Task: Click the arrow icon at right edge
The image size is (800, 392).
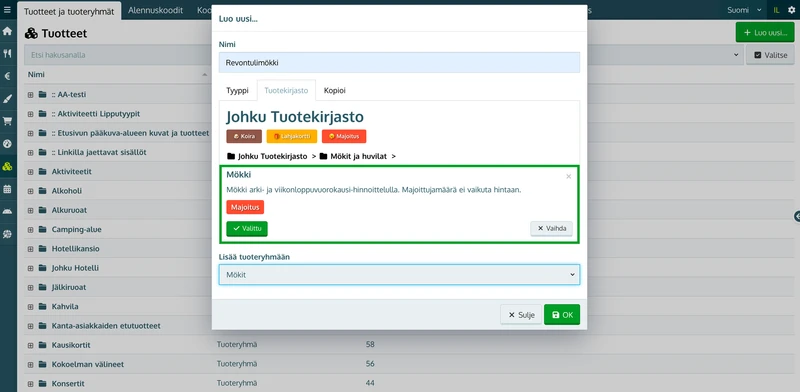Action: [796, 216]
